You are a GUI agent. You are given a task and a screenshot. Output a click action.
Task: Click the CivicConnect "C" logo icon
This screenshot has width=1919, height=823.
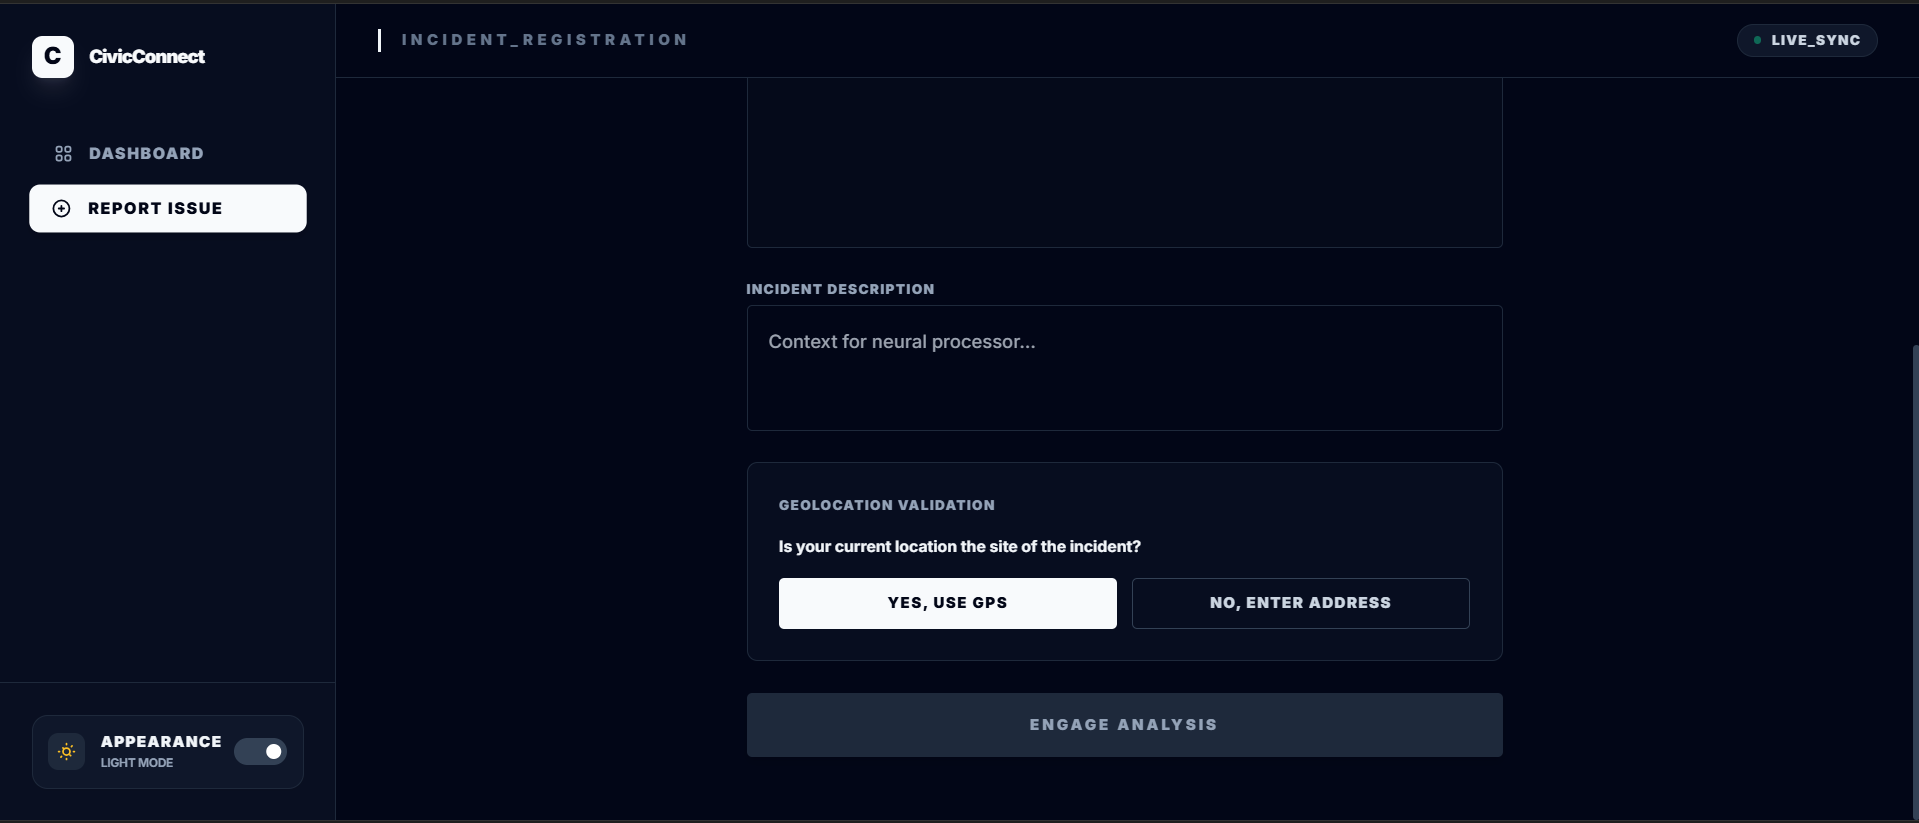53,57
